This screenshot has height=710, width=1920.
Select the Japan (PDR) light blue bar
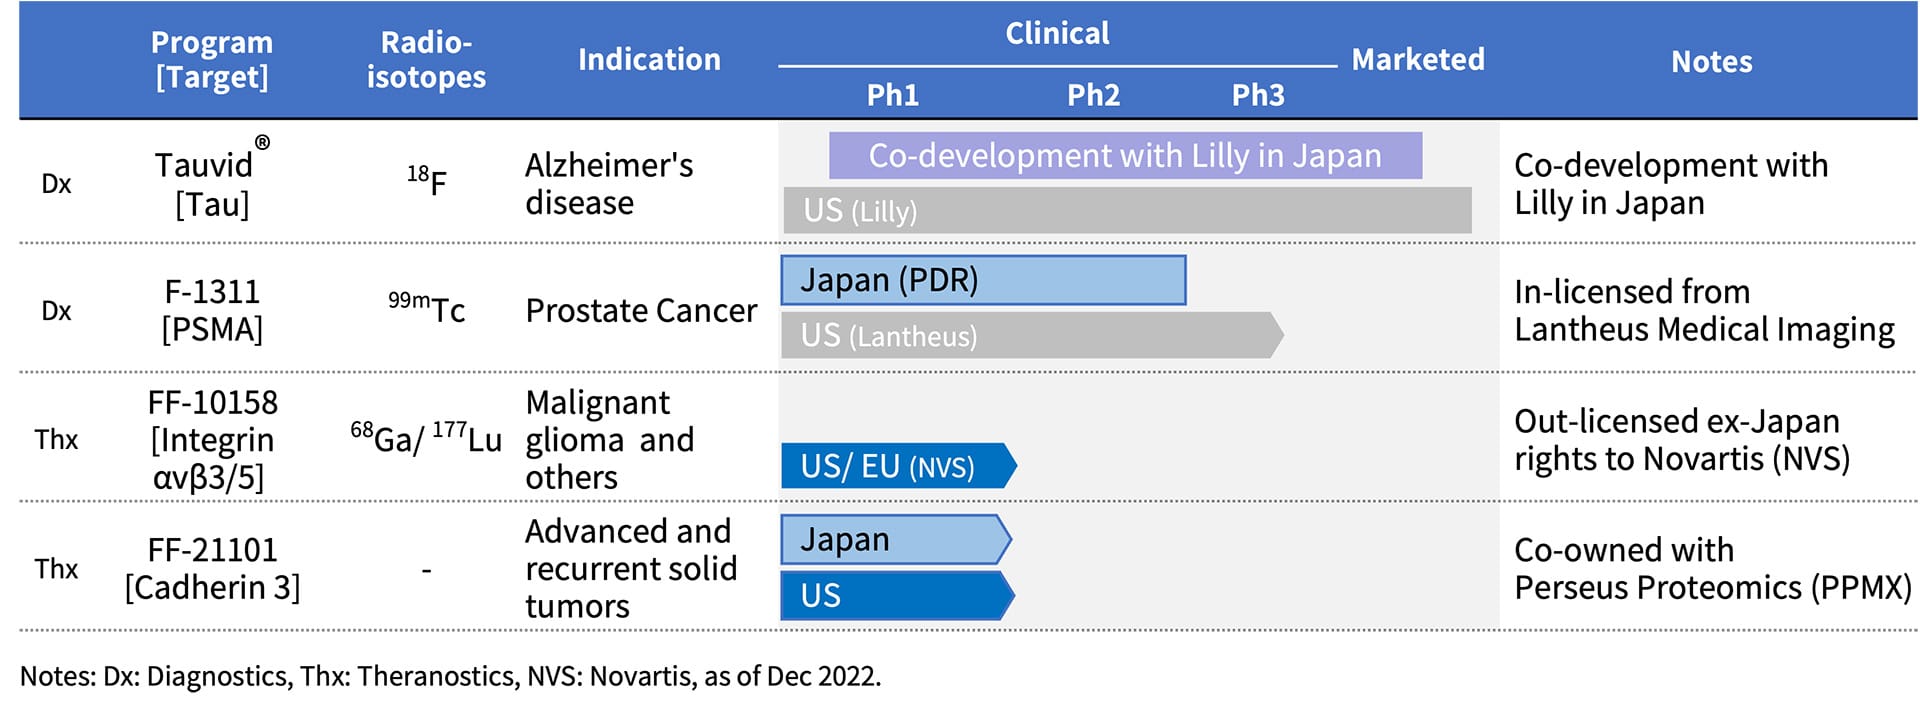[x=983, y=280]
